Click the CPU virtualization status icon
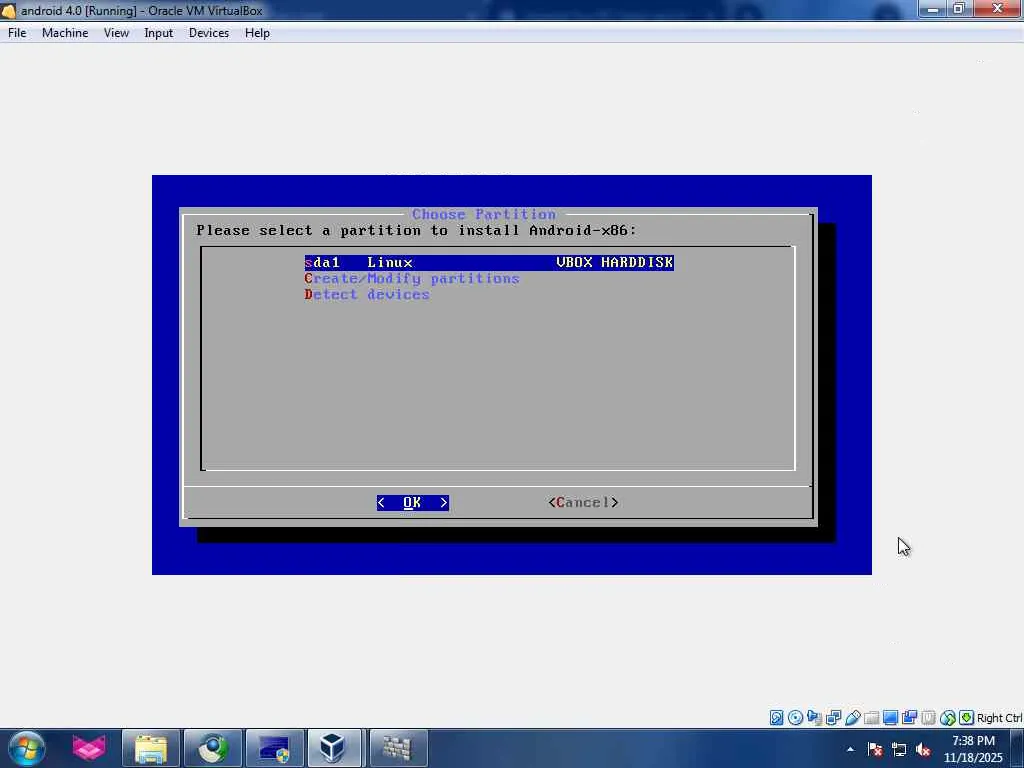1024x768 pixels. point(928,718)
